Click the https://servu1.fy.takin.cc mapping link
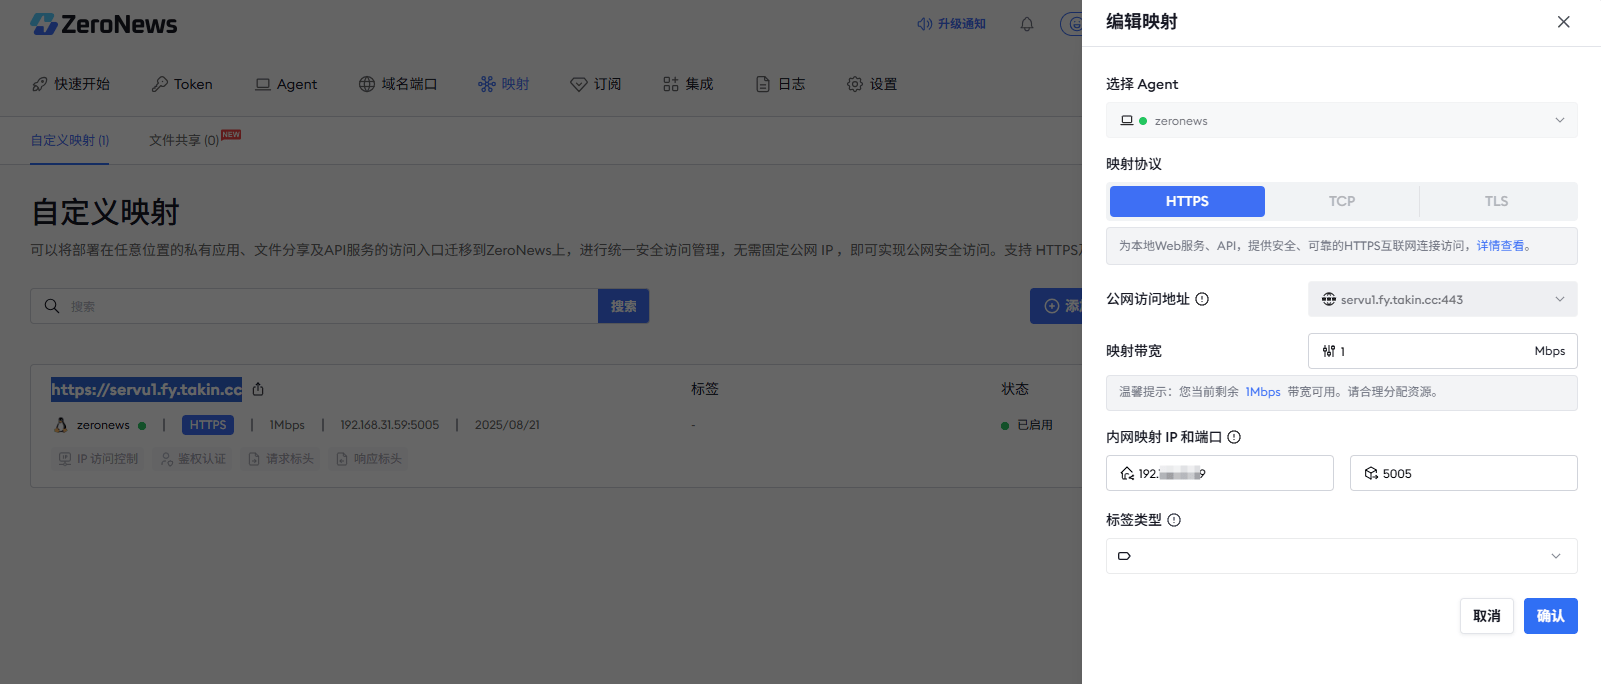 [x=146, y=389]
